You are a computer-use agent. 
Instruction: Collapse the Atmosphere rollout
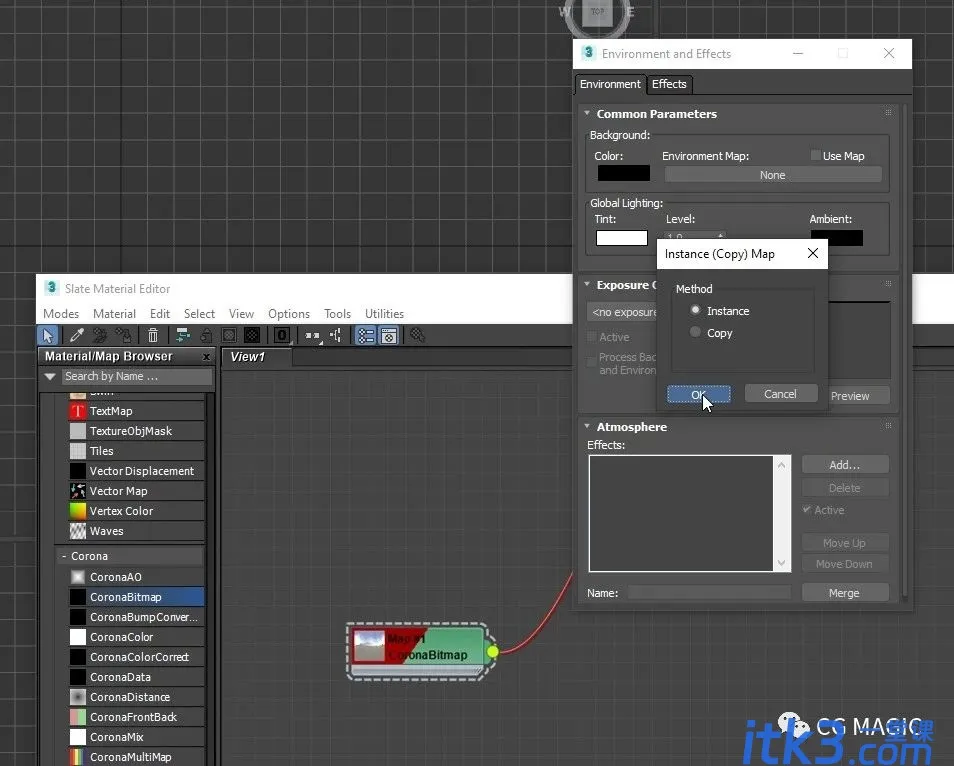click(x=587, y=426)
